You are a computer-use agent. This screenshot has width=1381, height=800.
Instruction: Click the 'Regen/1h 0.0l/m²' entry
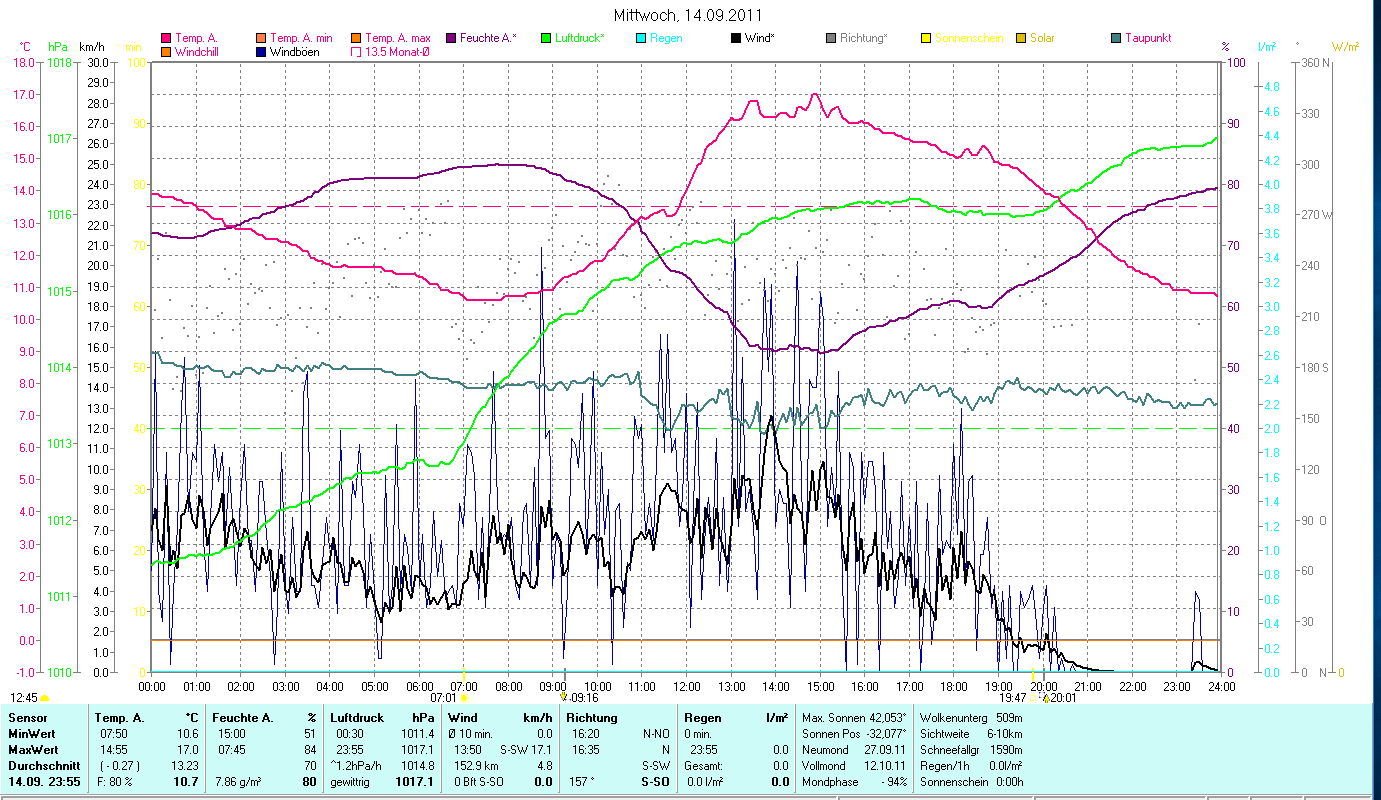tap(971, 766)
